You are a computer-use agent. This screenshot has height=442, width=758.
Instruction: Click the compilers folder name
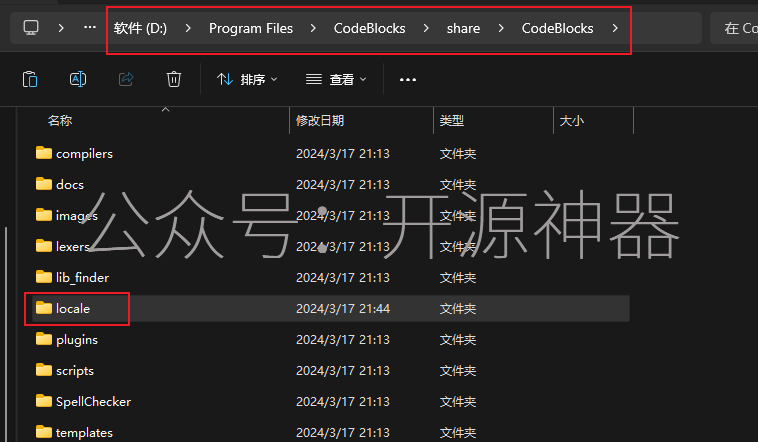[84, 154]
